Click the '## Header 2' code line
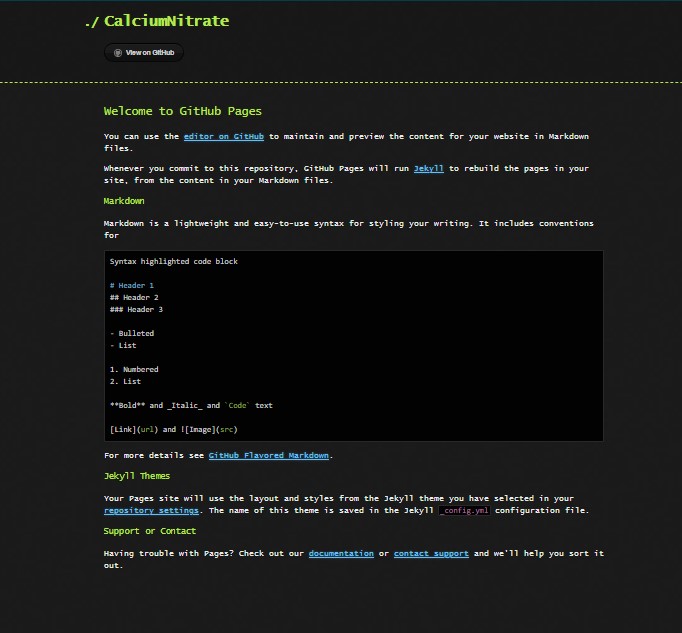682x633 pixels. coord(134,298)
